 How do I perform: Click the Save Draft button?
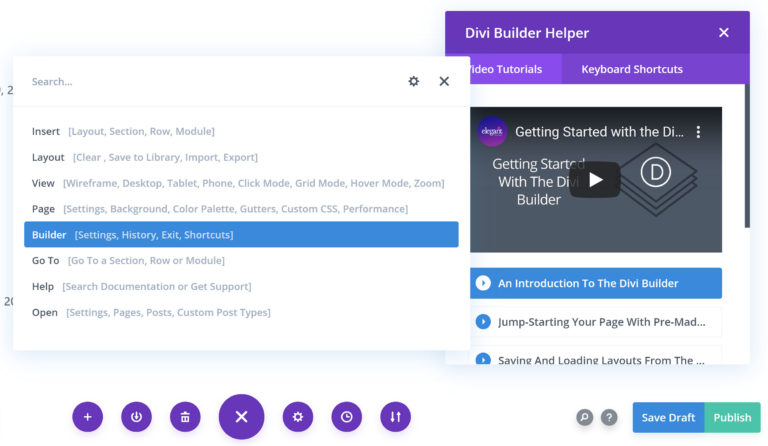[x=668, y=418]
